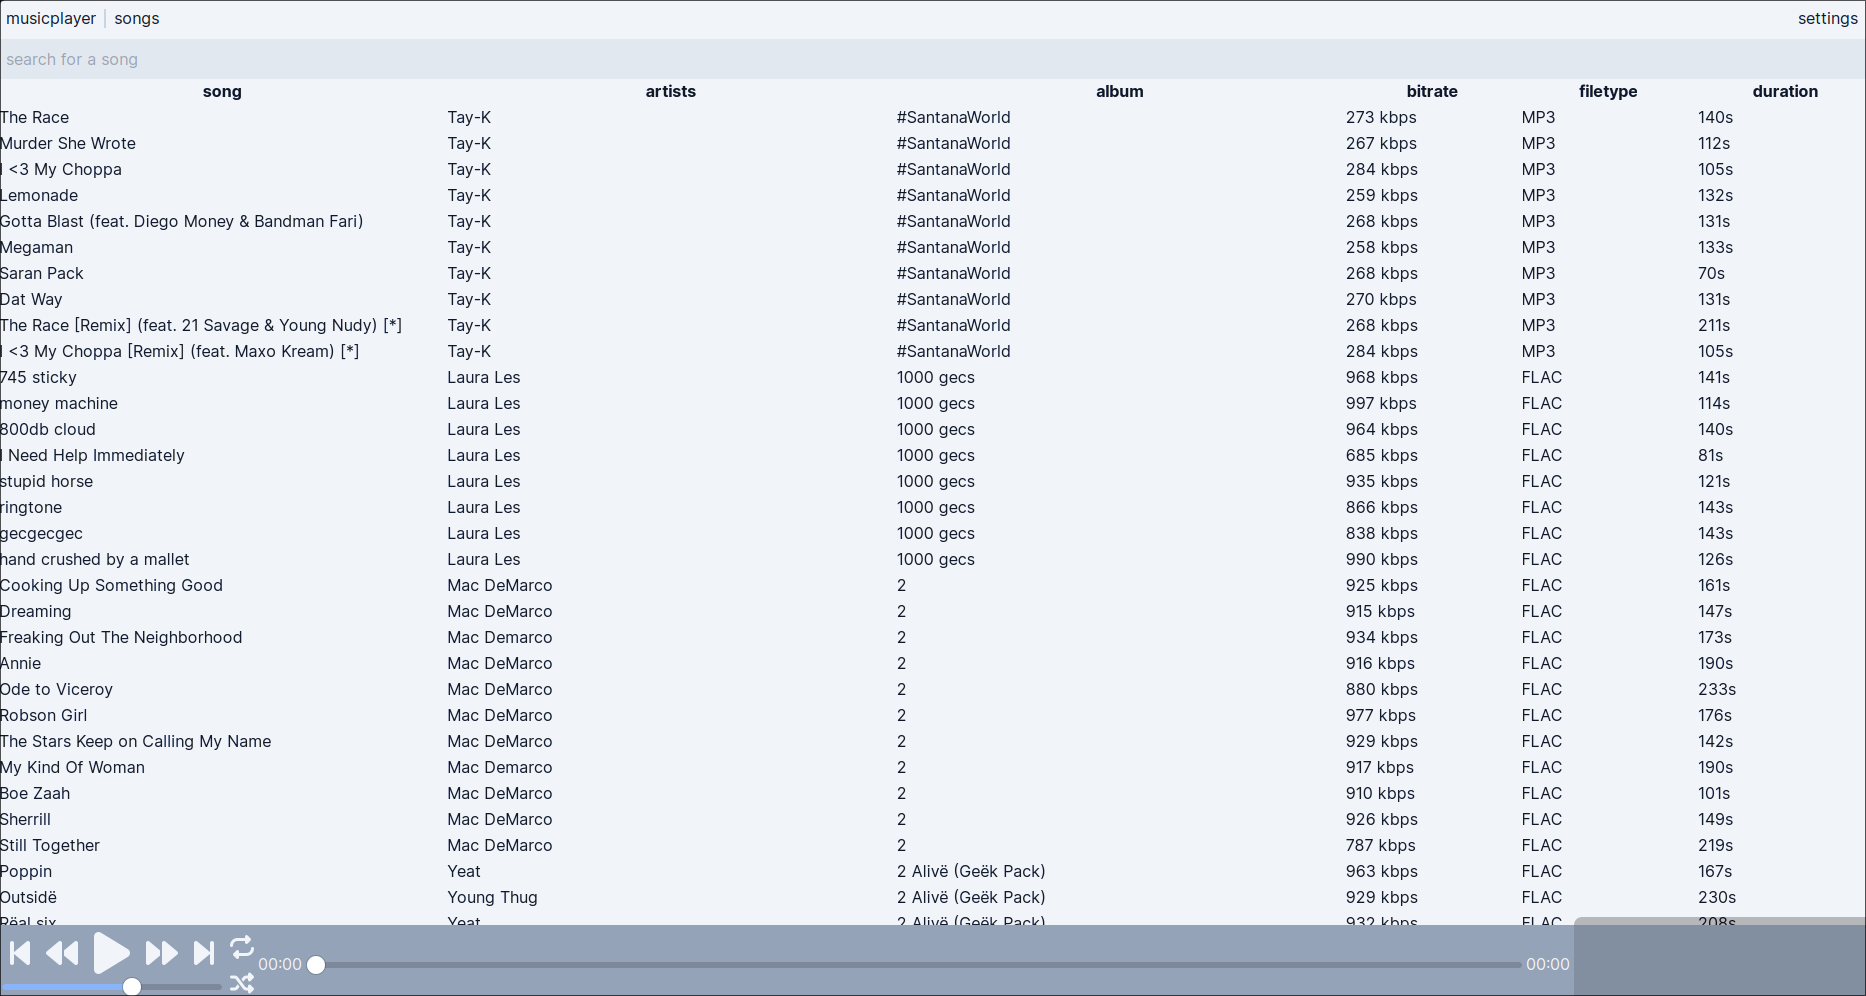
Task: Sort by the filetype column header
Action: pos(1608,91)
